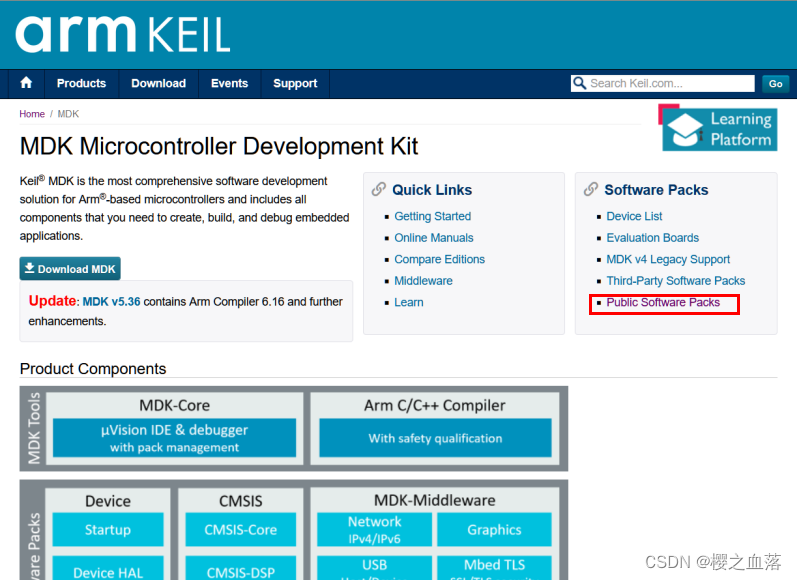This screenshot has width=797, height=580.
Task: Click the Software Packs heading
Action: (x=656, y=190)
